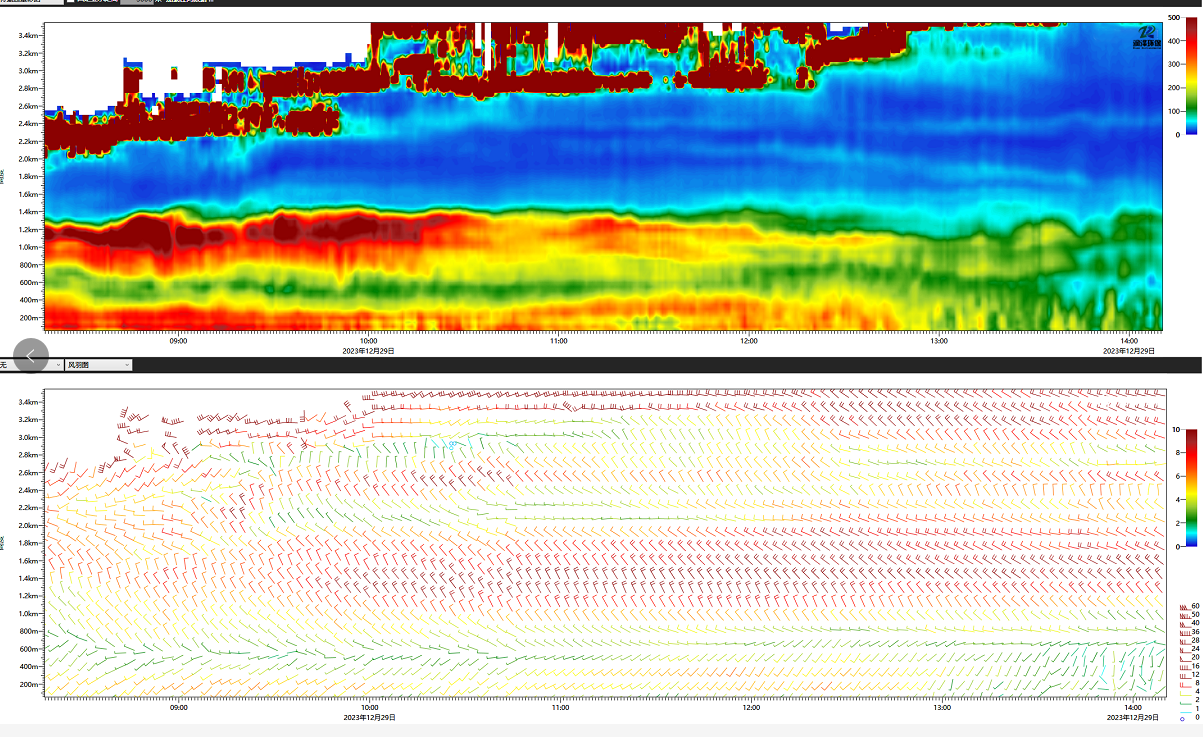Image resolution: width=1203 pixels, height=737 pixels.
Task: Click the 500 label on heatmap color scale
Action: click(1174, 19)
